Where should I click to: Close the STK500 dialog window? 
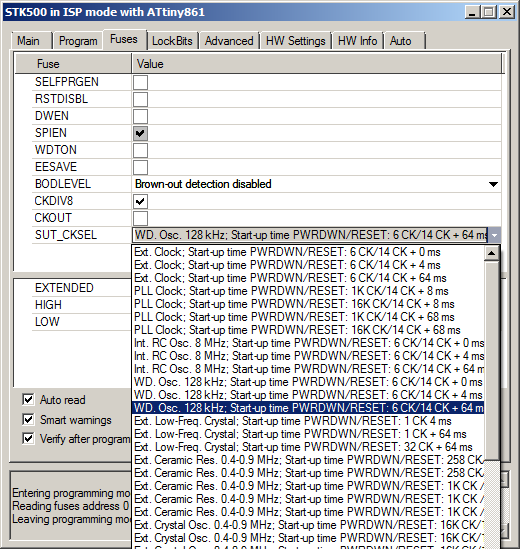[507, 12]
